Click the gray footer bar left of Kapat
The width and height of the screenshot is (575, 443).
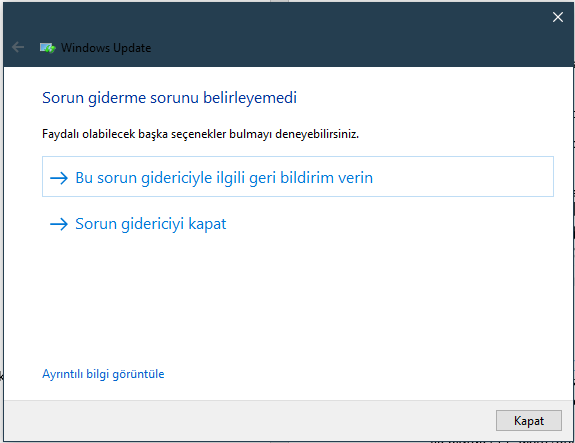(x=249, y=421)
